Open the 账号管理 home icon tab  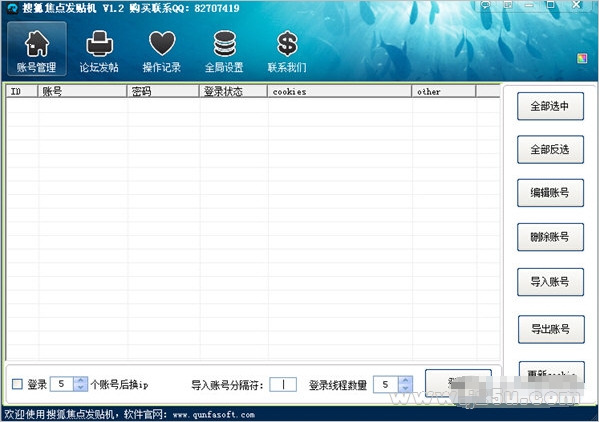[x=37, y=49]
